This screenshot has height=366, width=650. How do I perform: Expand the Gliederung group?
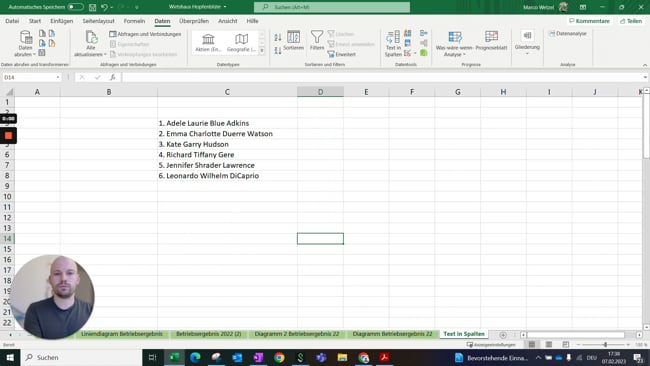(527, 43)
